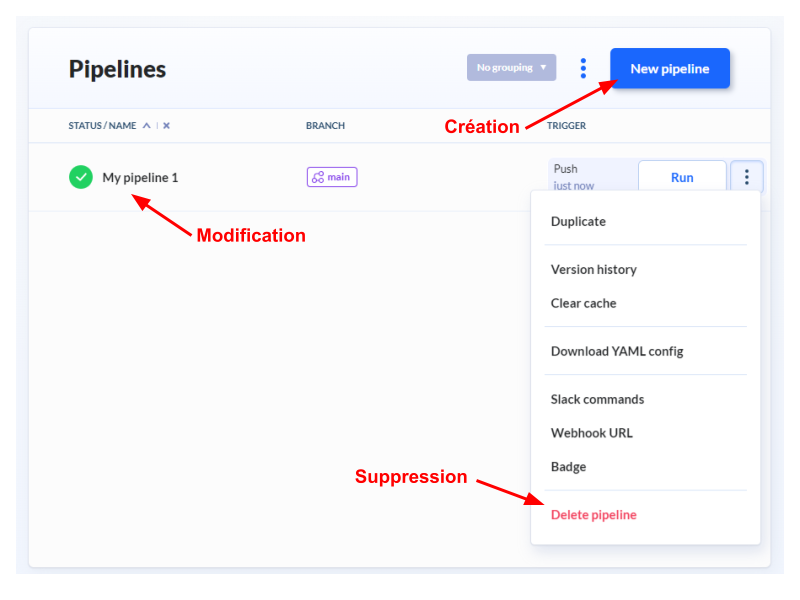This screenshot has width=800, height=600.
Task: Click the Branch column header
Action: click(x=325, y=126)
